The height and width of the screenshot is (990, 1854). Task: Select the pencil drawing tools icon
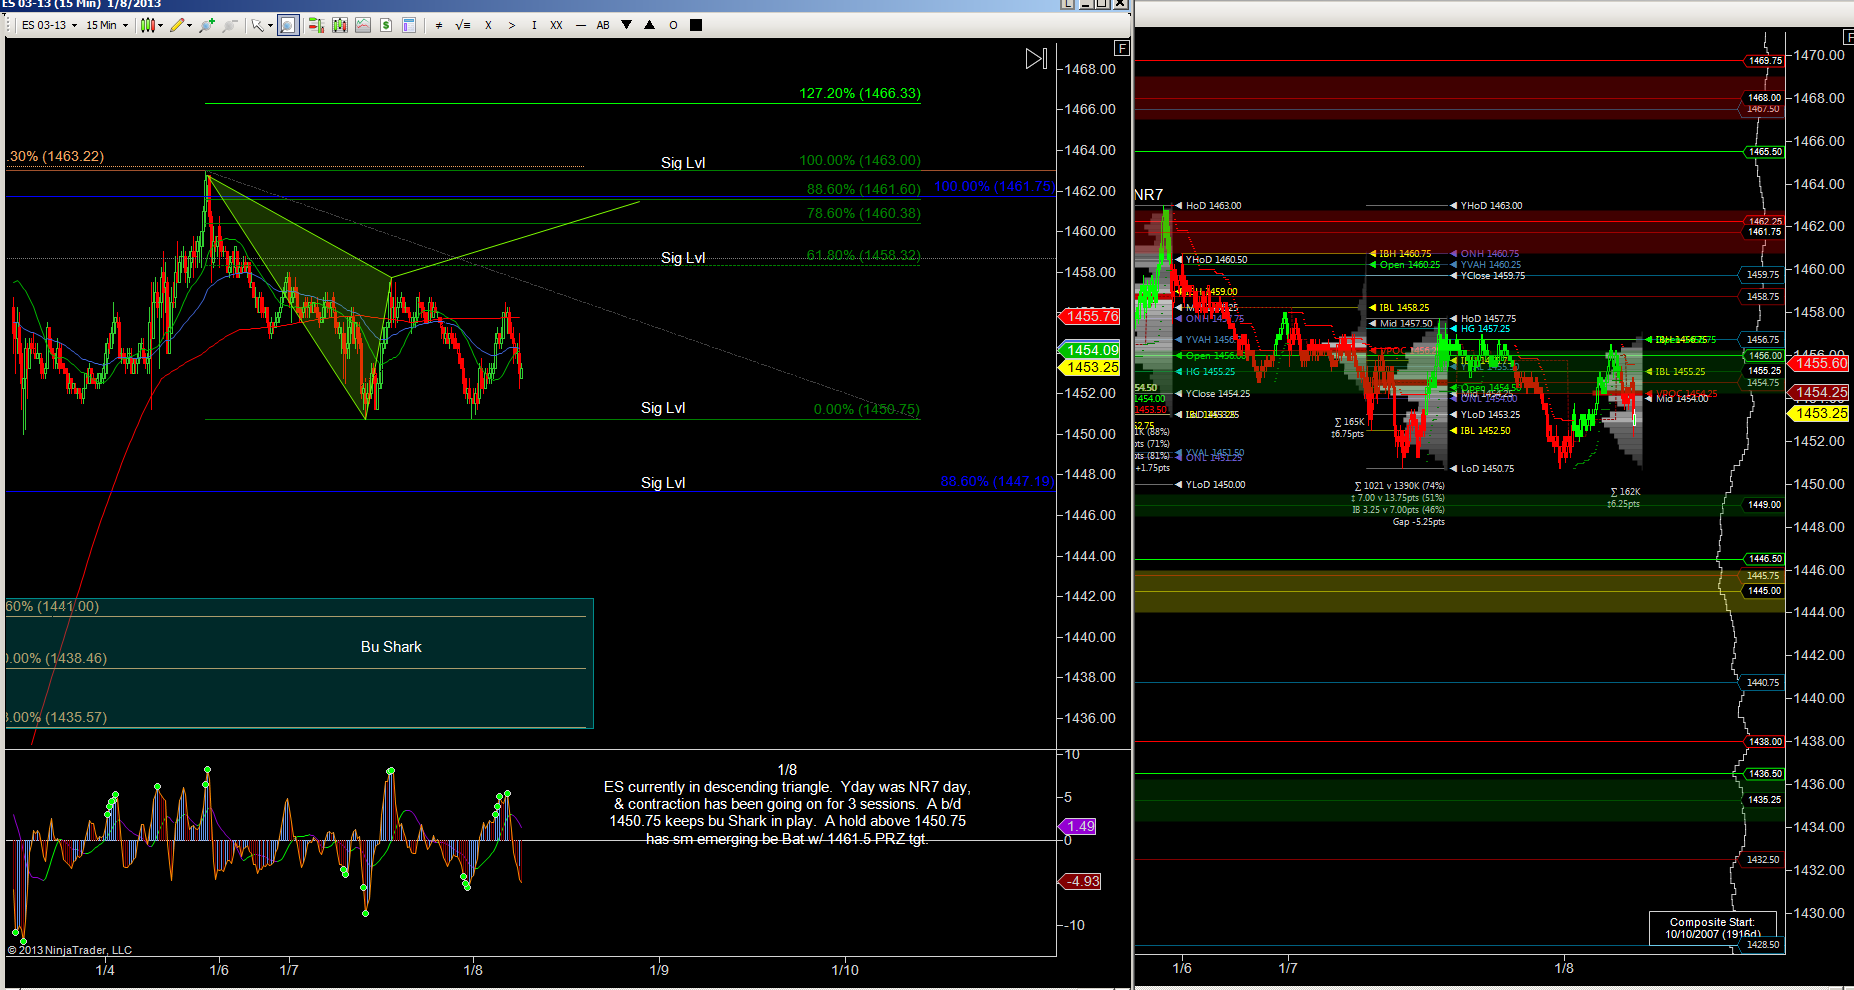point(180,25)
